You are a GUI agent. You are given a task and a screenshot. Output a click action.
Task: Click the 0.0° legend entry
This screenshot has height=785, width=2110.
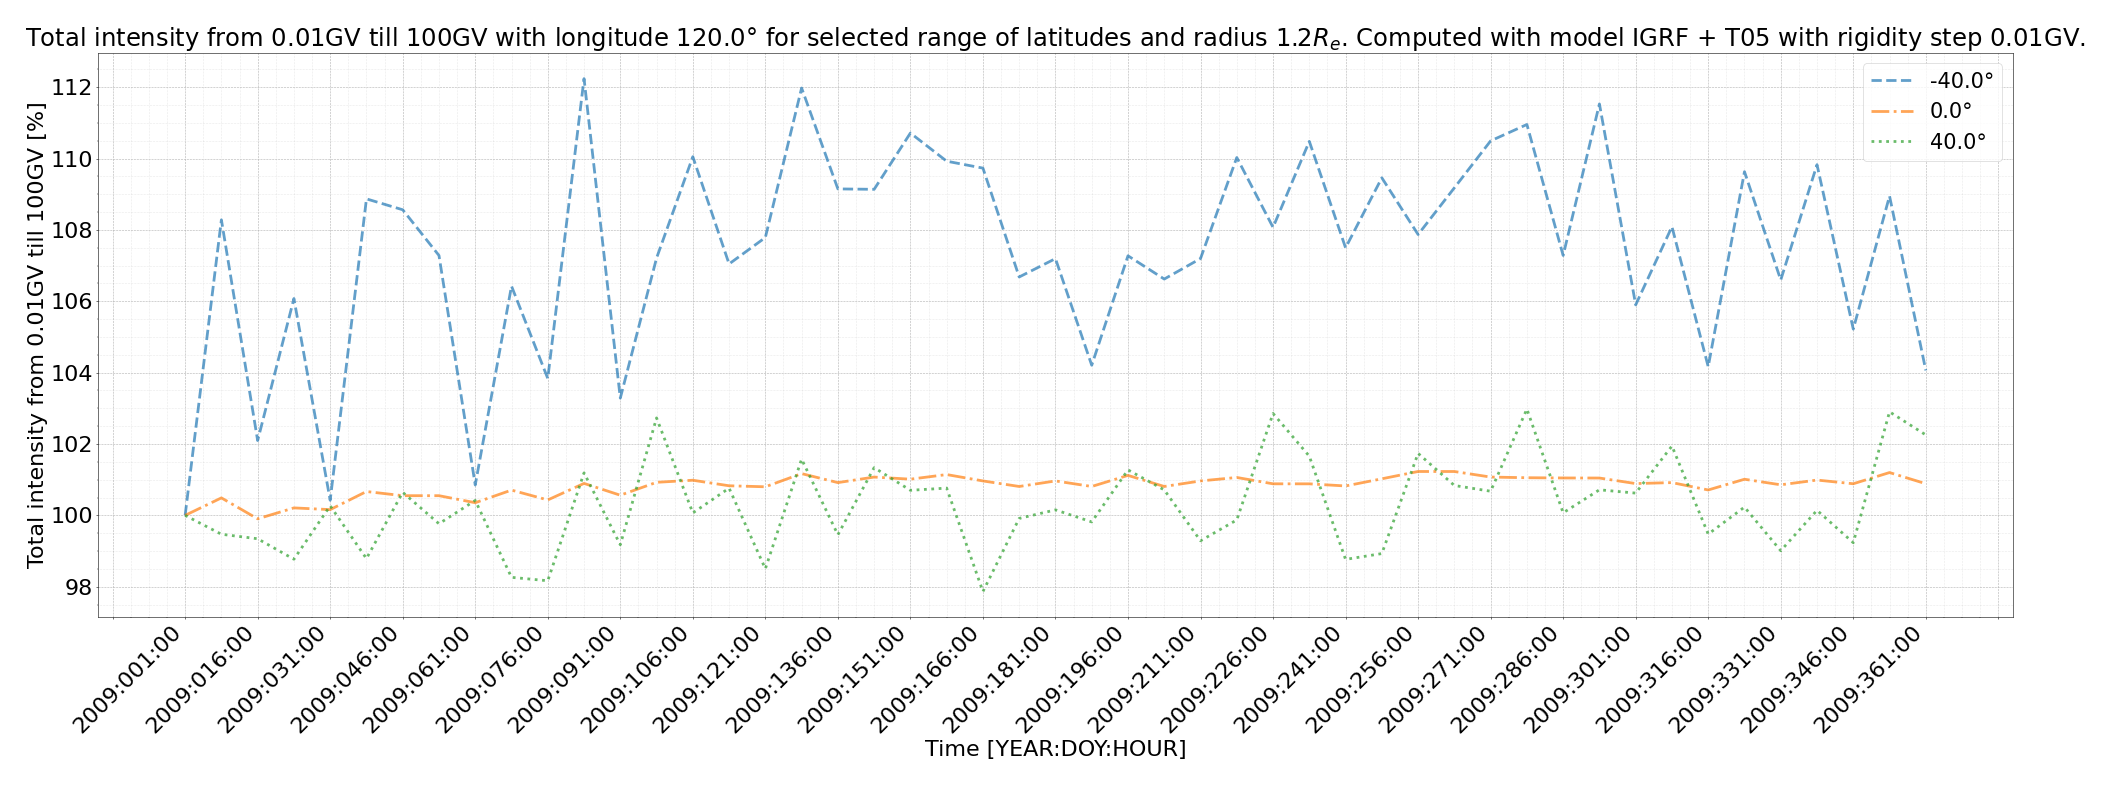(1932, 111)
